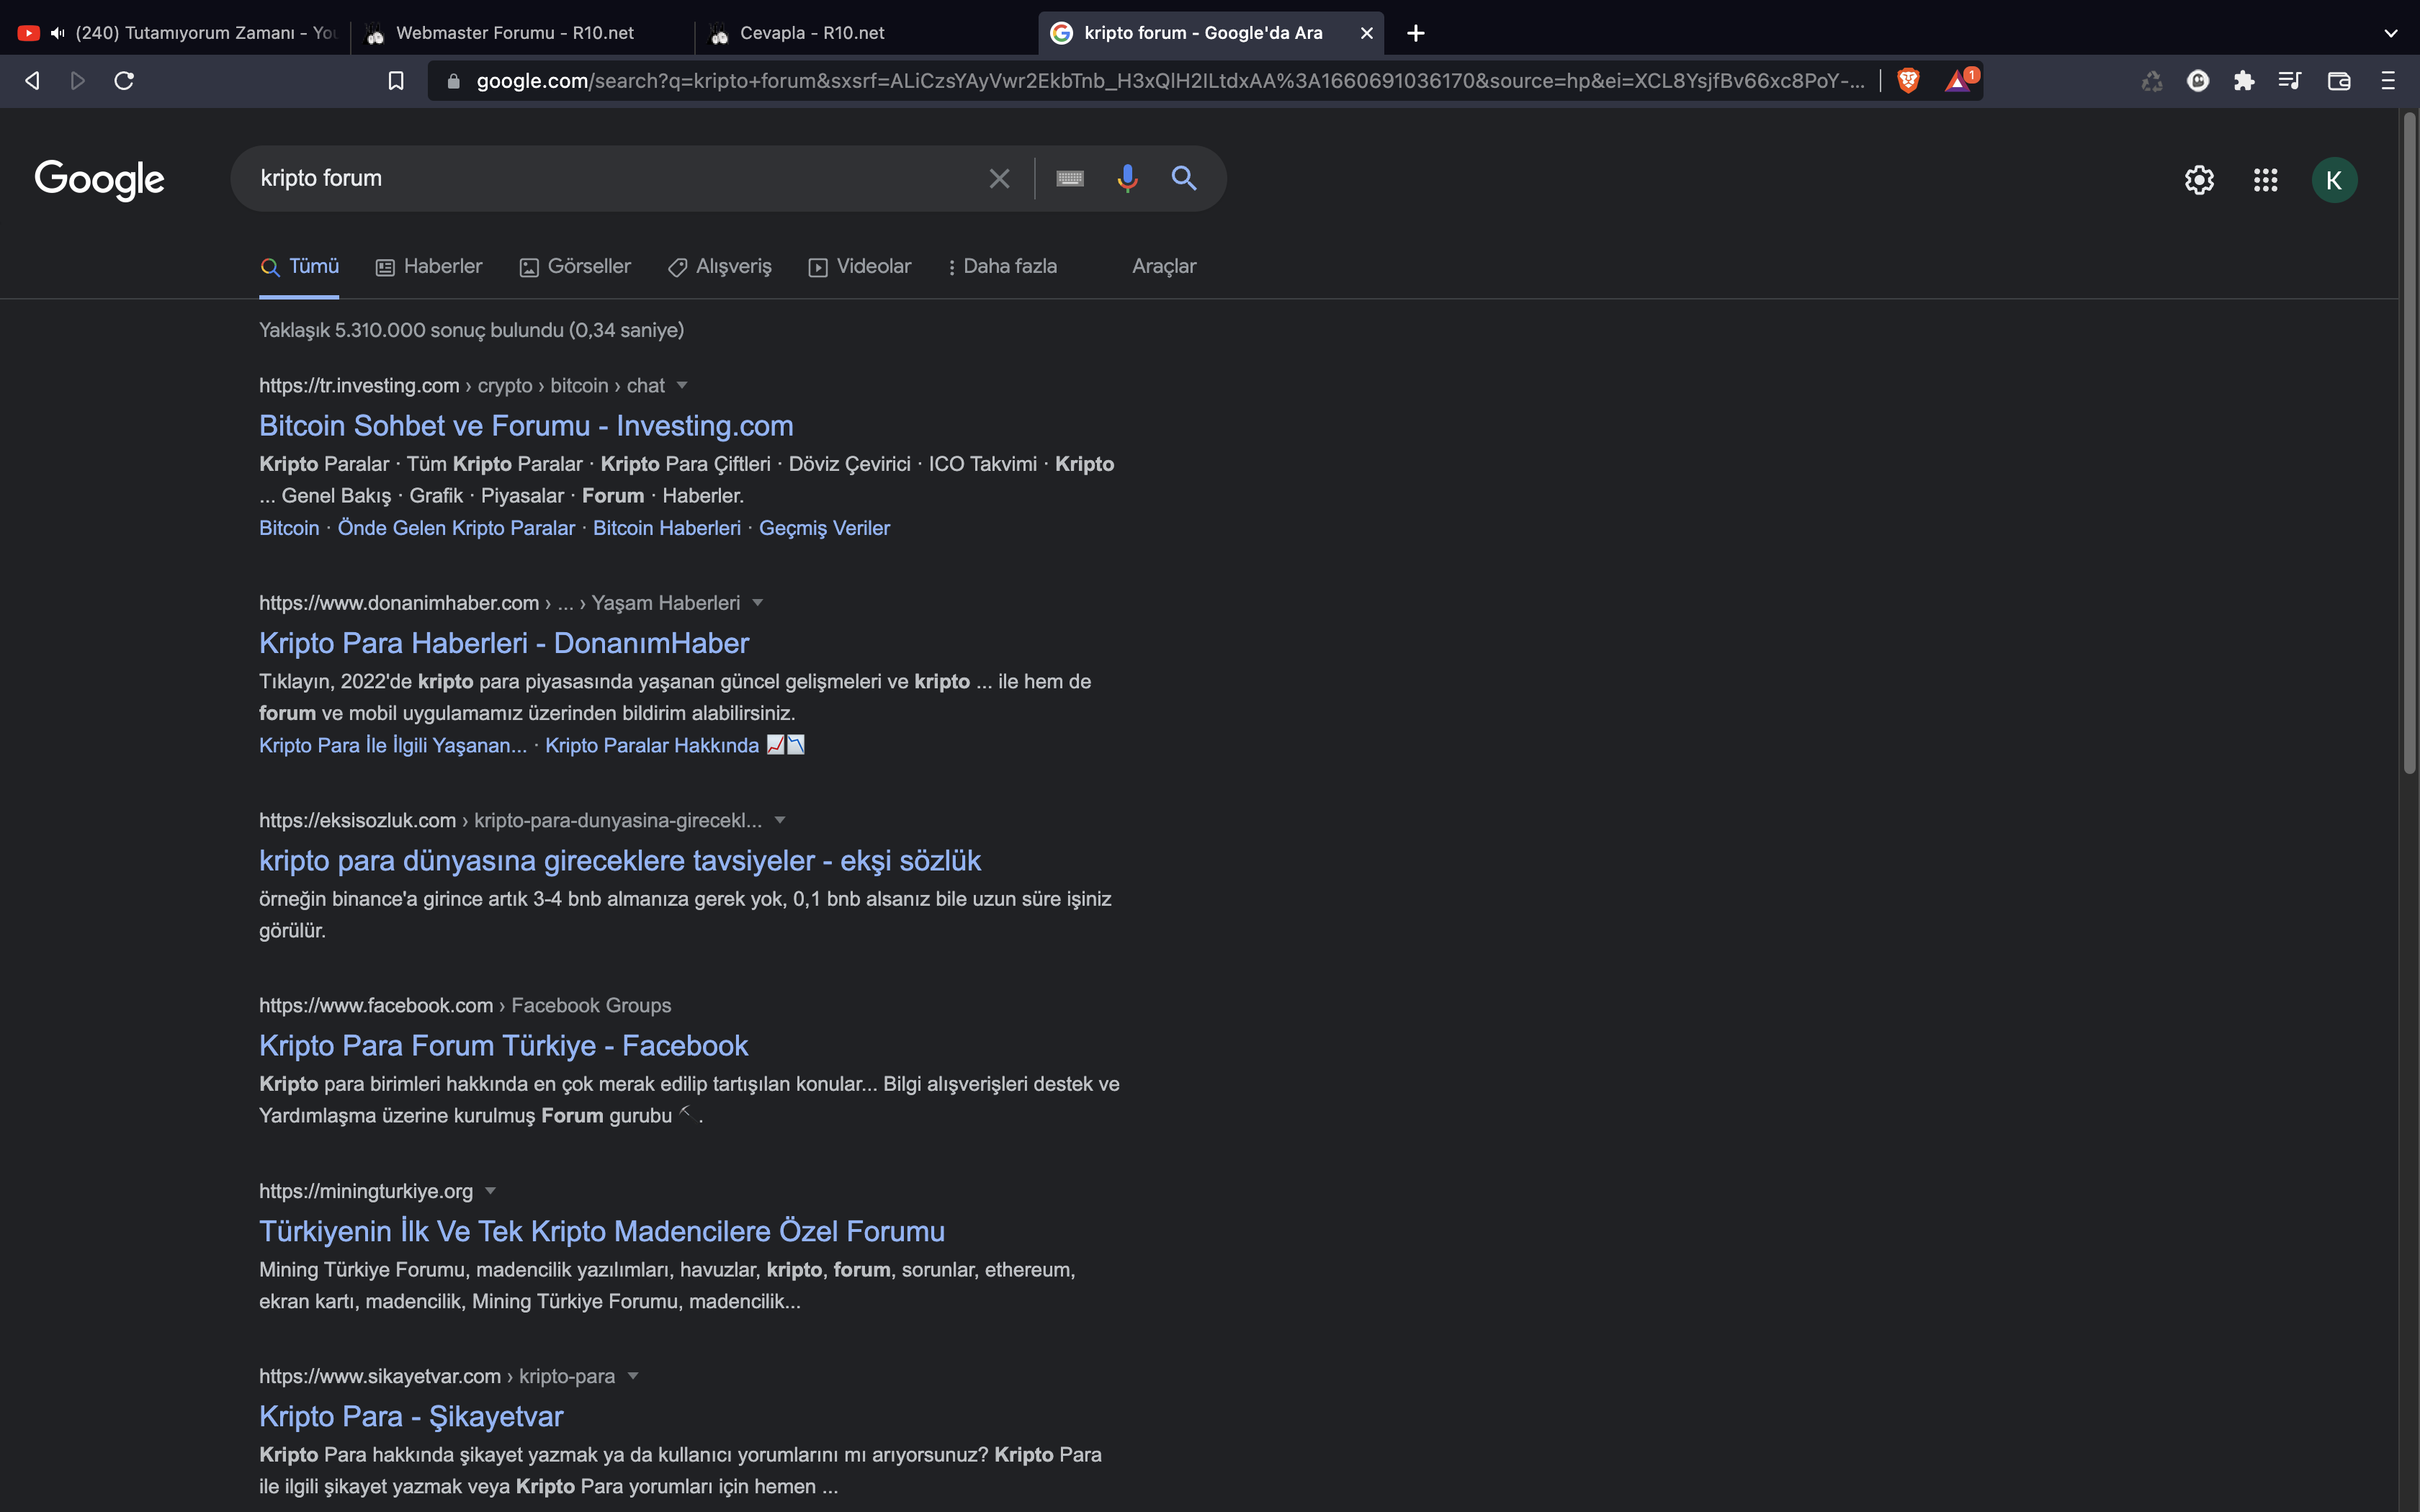Open Kripto Para İle İlgili Yaşanan sitelink
Viewport: 2420px width, 1512px height.
point(393,746)
